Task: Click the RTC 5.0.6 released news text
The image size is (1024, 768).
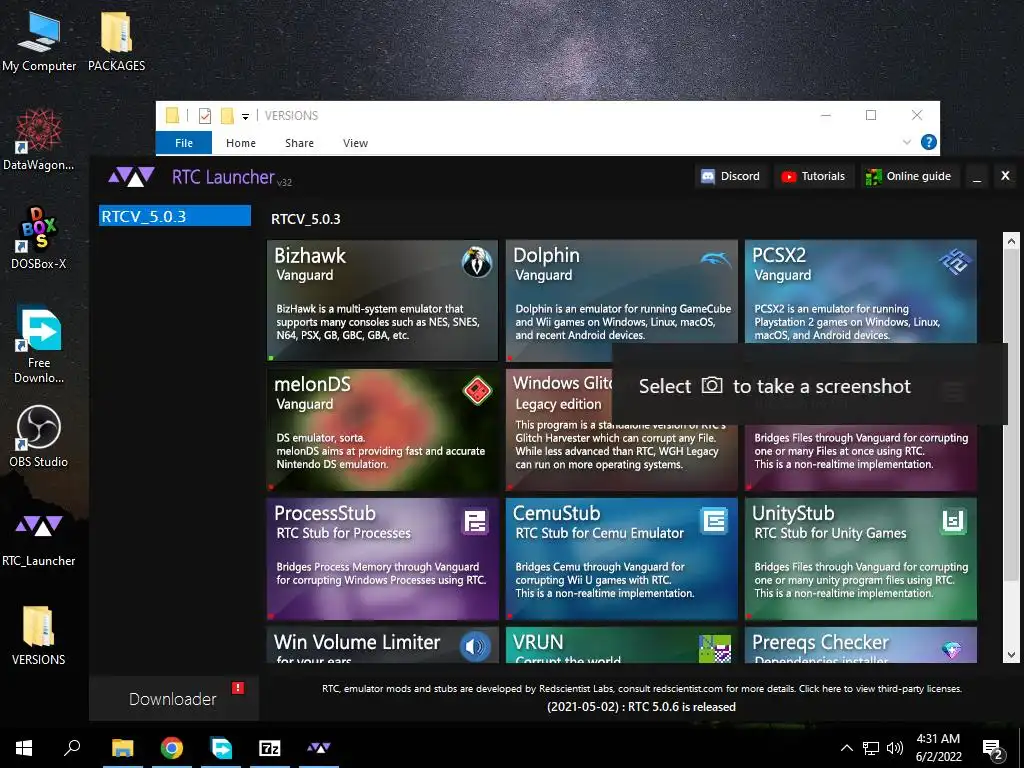Action: (x=641, y=707)
